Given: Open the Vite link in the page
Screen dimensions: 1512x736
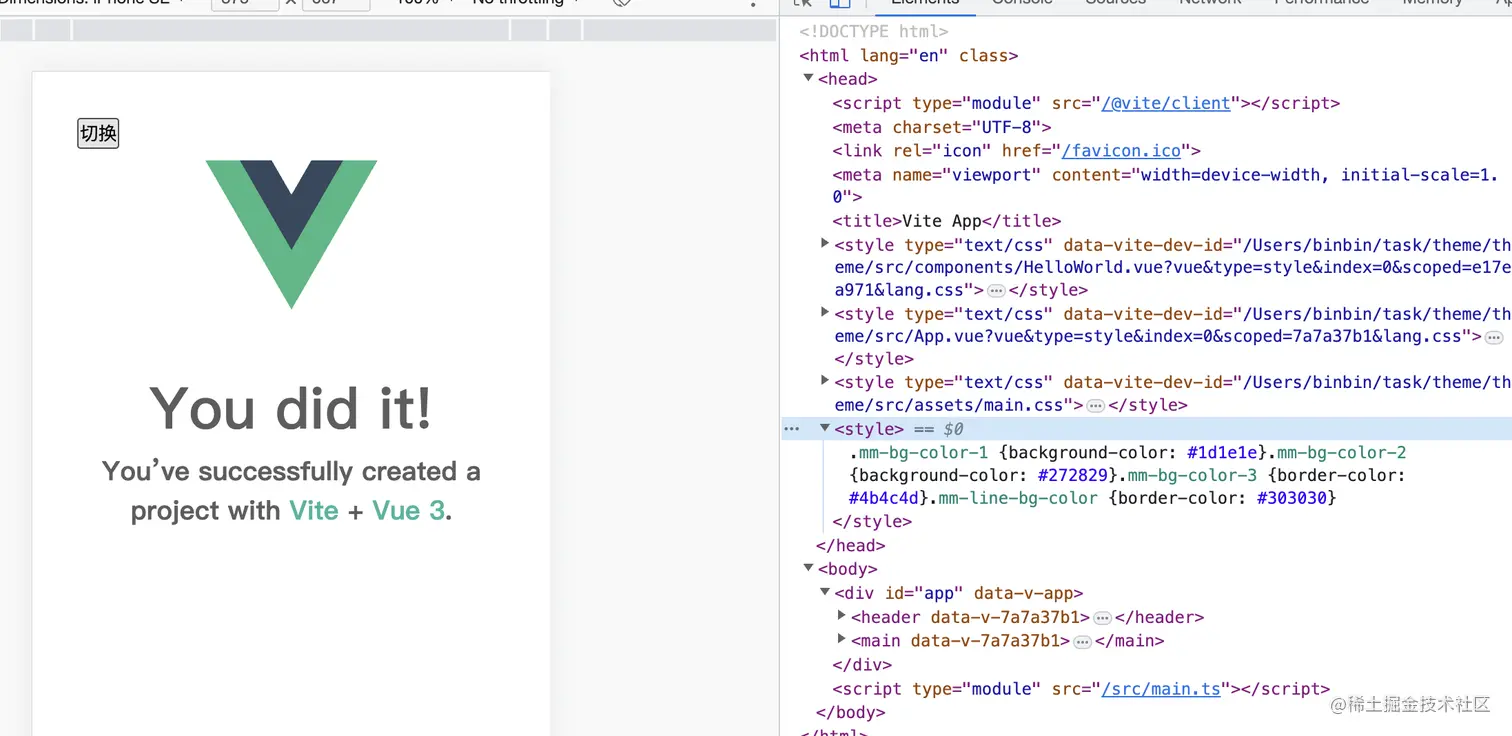Looking at the screenshot, I should pos(314,510).
